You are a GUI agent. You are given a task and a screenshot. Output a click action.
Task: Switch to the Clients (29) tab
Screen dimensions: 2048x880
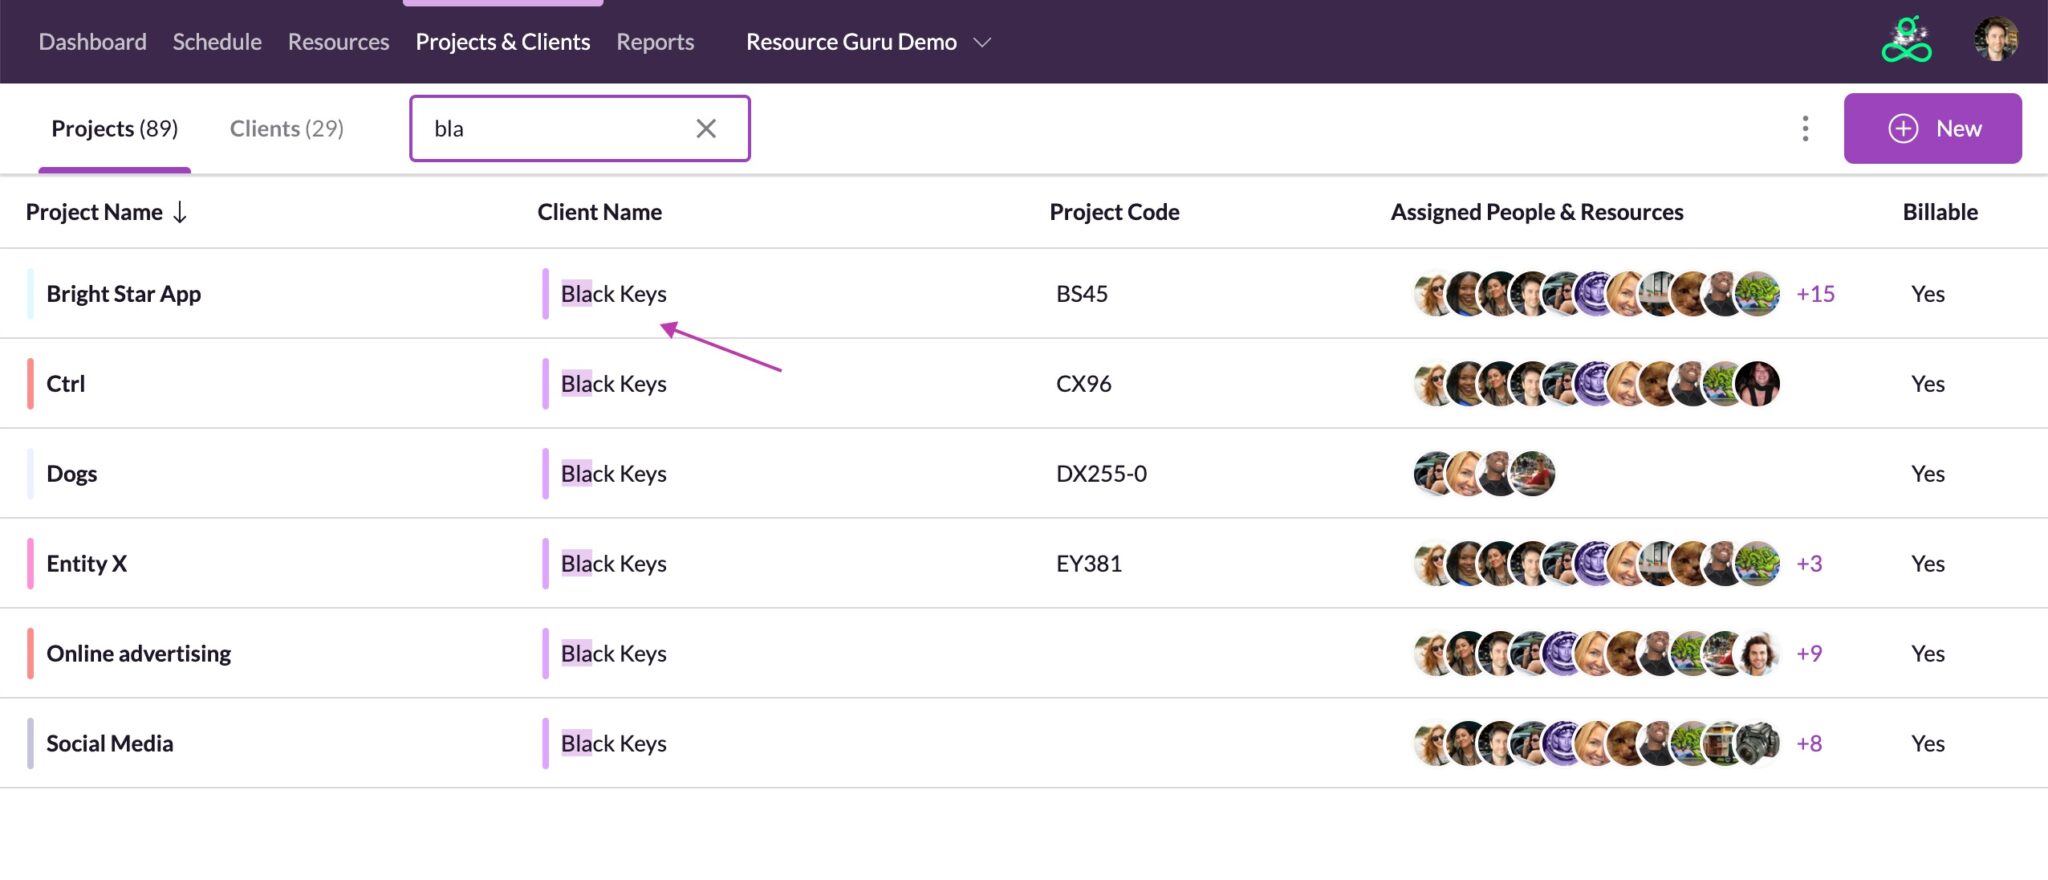(287, 128)
